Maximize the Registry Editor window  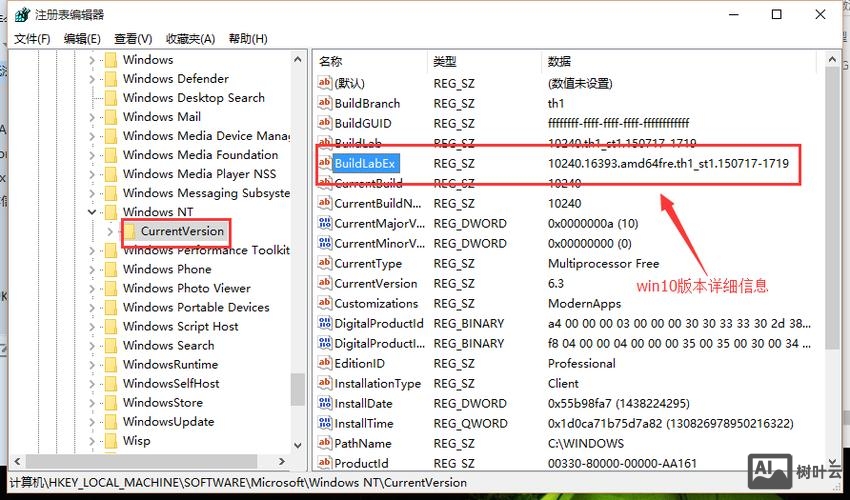pos(776,15)
